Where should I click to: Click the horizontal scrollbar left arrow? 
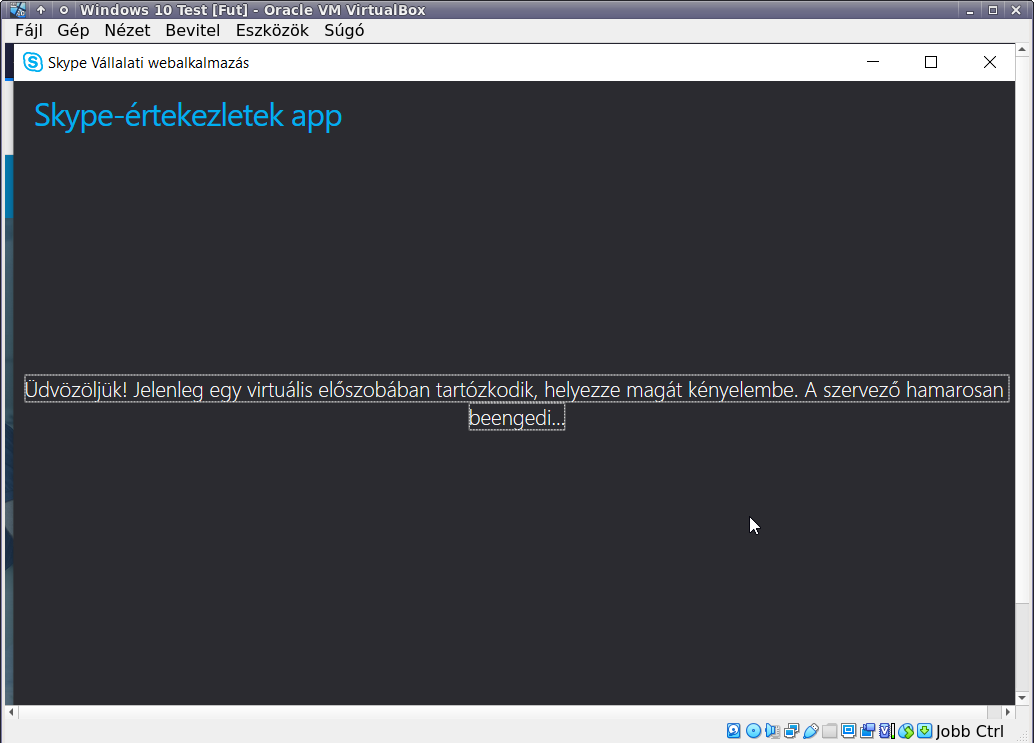pyautogui.click(x=11, y=712)
